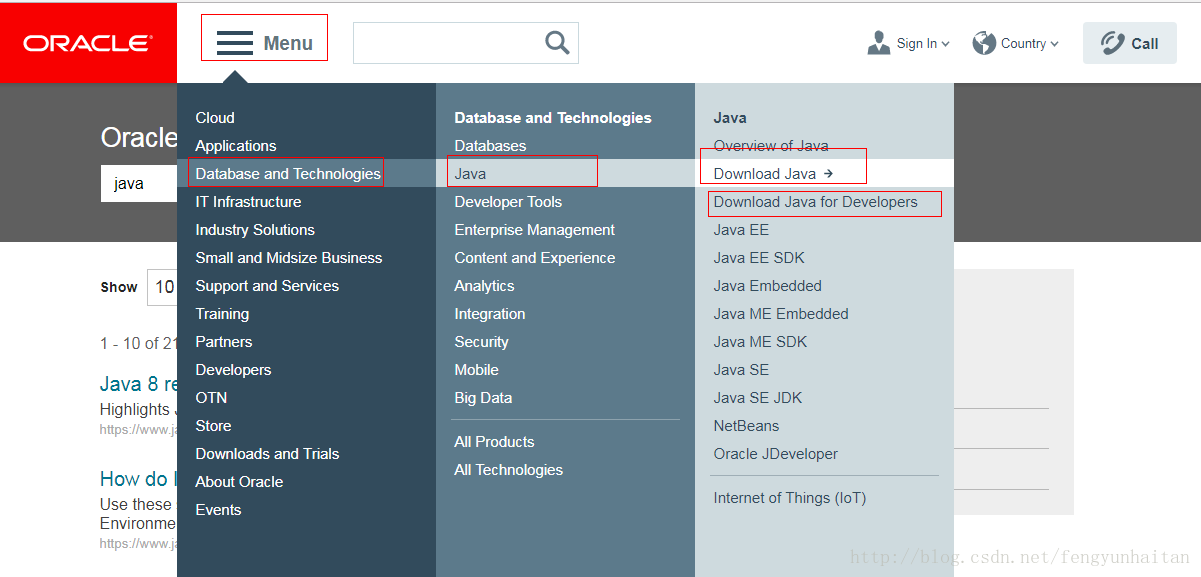The width and height of the screenshot is (1201, 577).
Task: Open Training menu item
Action: tap(222, 314)
